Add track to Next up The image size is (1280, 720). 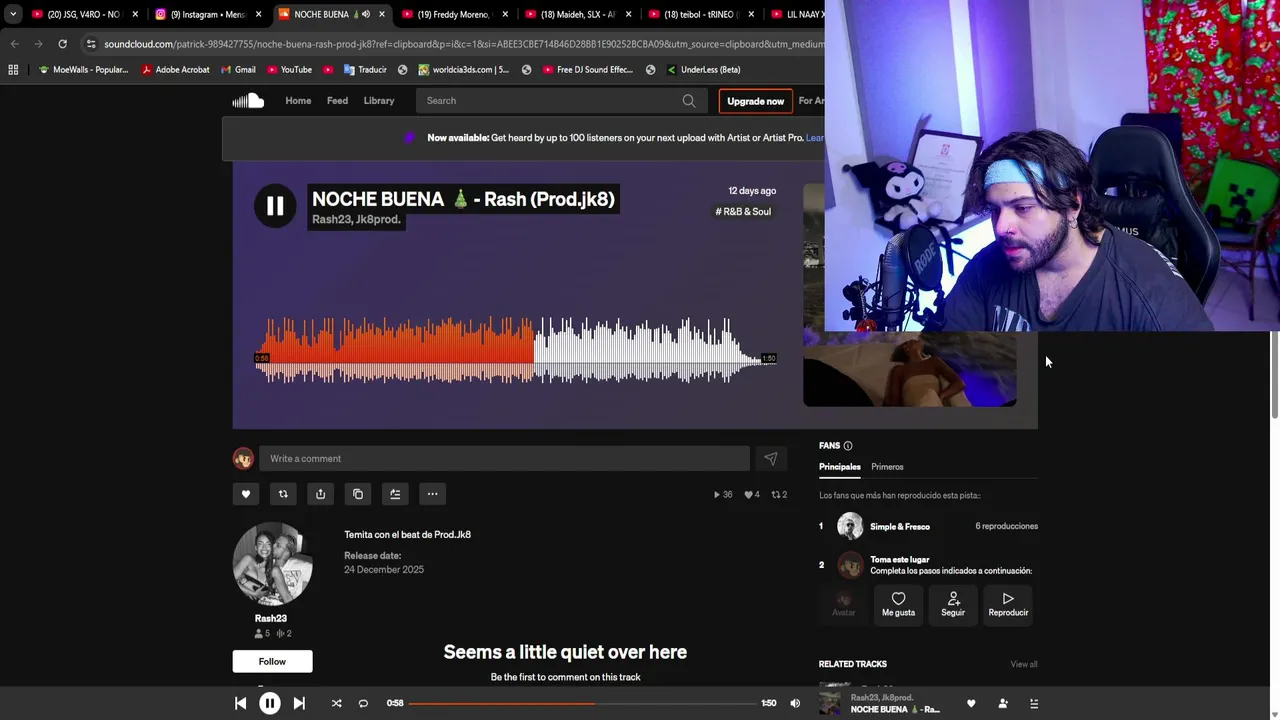(395, 494)
